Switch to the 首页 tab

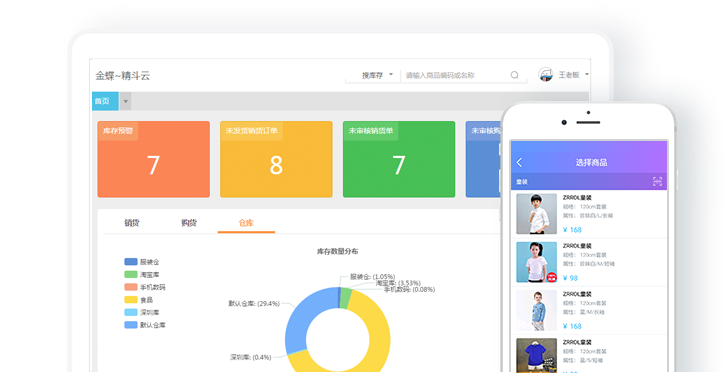[105, 101]
